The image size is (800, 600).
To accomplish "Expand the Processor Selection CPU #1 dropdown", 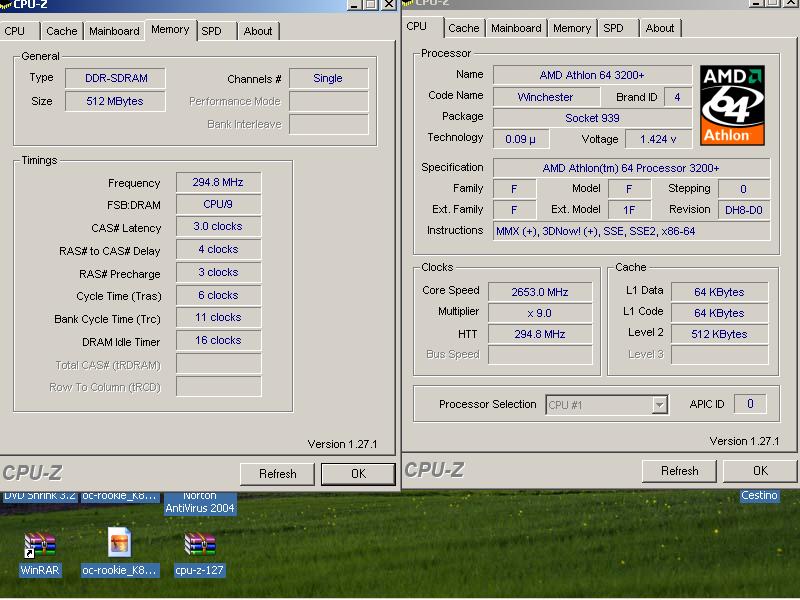I will pos(659,405).
